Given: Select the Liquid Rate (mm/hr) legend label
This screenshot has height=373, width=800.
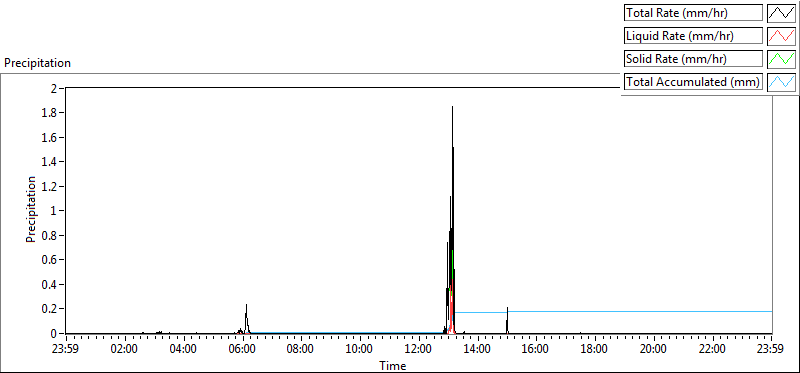Looking at the screenshot, I should (x=693, y=36).
